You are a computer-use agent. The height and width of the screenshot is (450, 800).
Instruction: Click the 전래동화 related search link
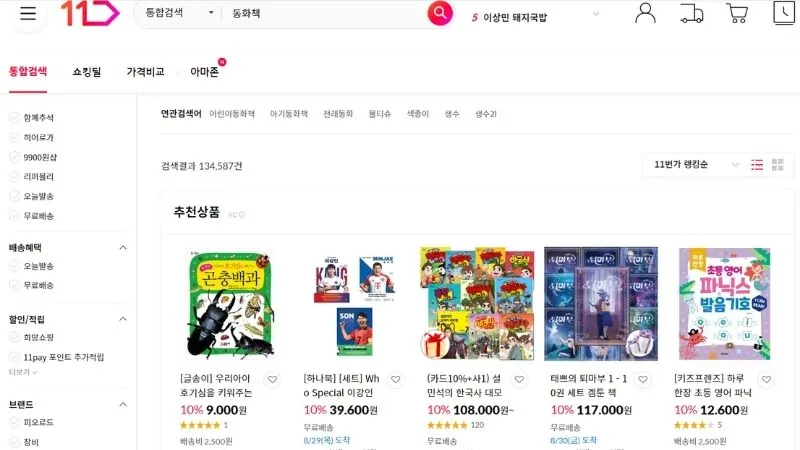tap(338, 114)
